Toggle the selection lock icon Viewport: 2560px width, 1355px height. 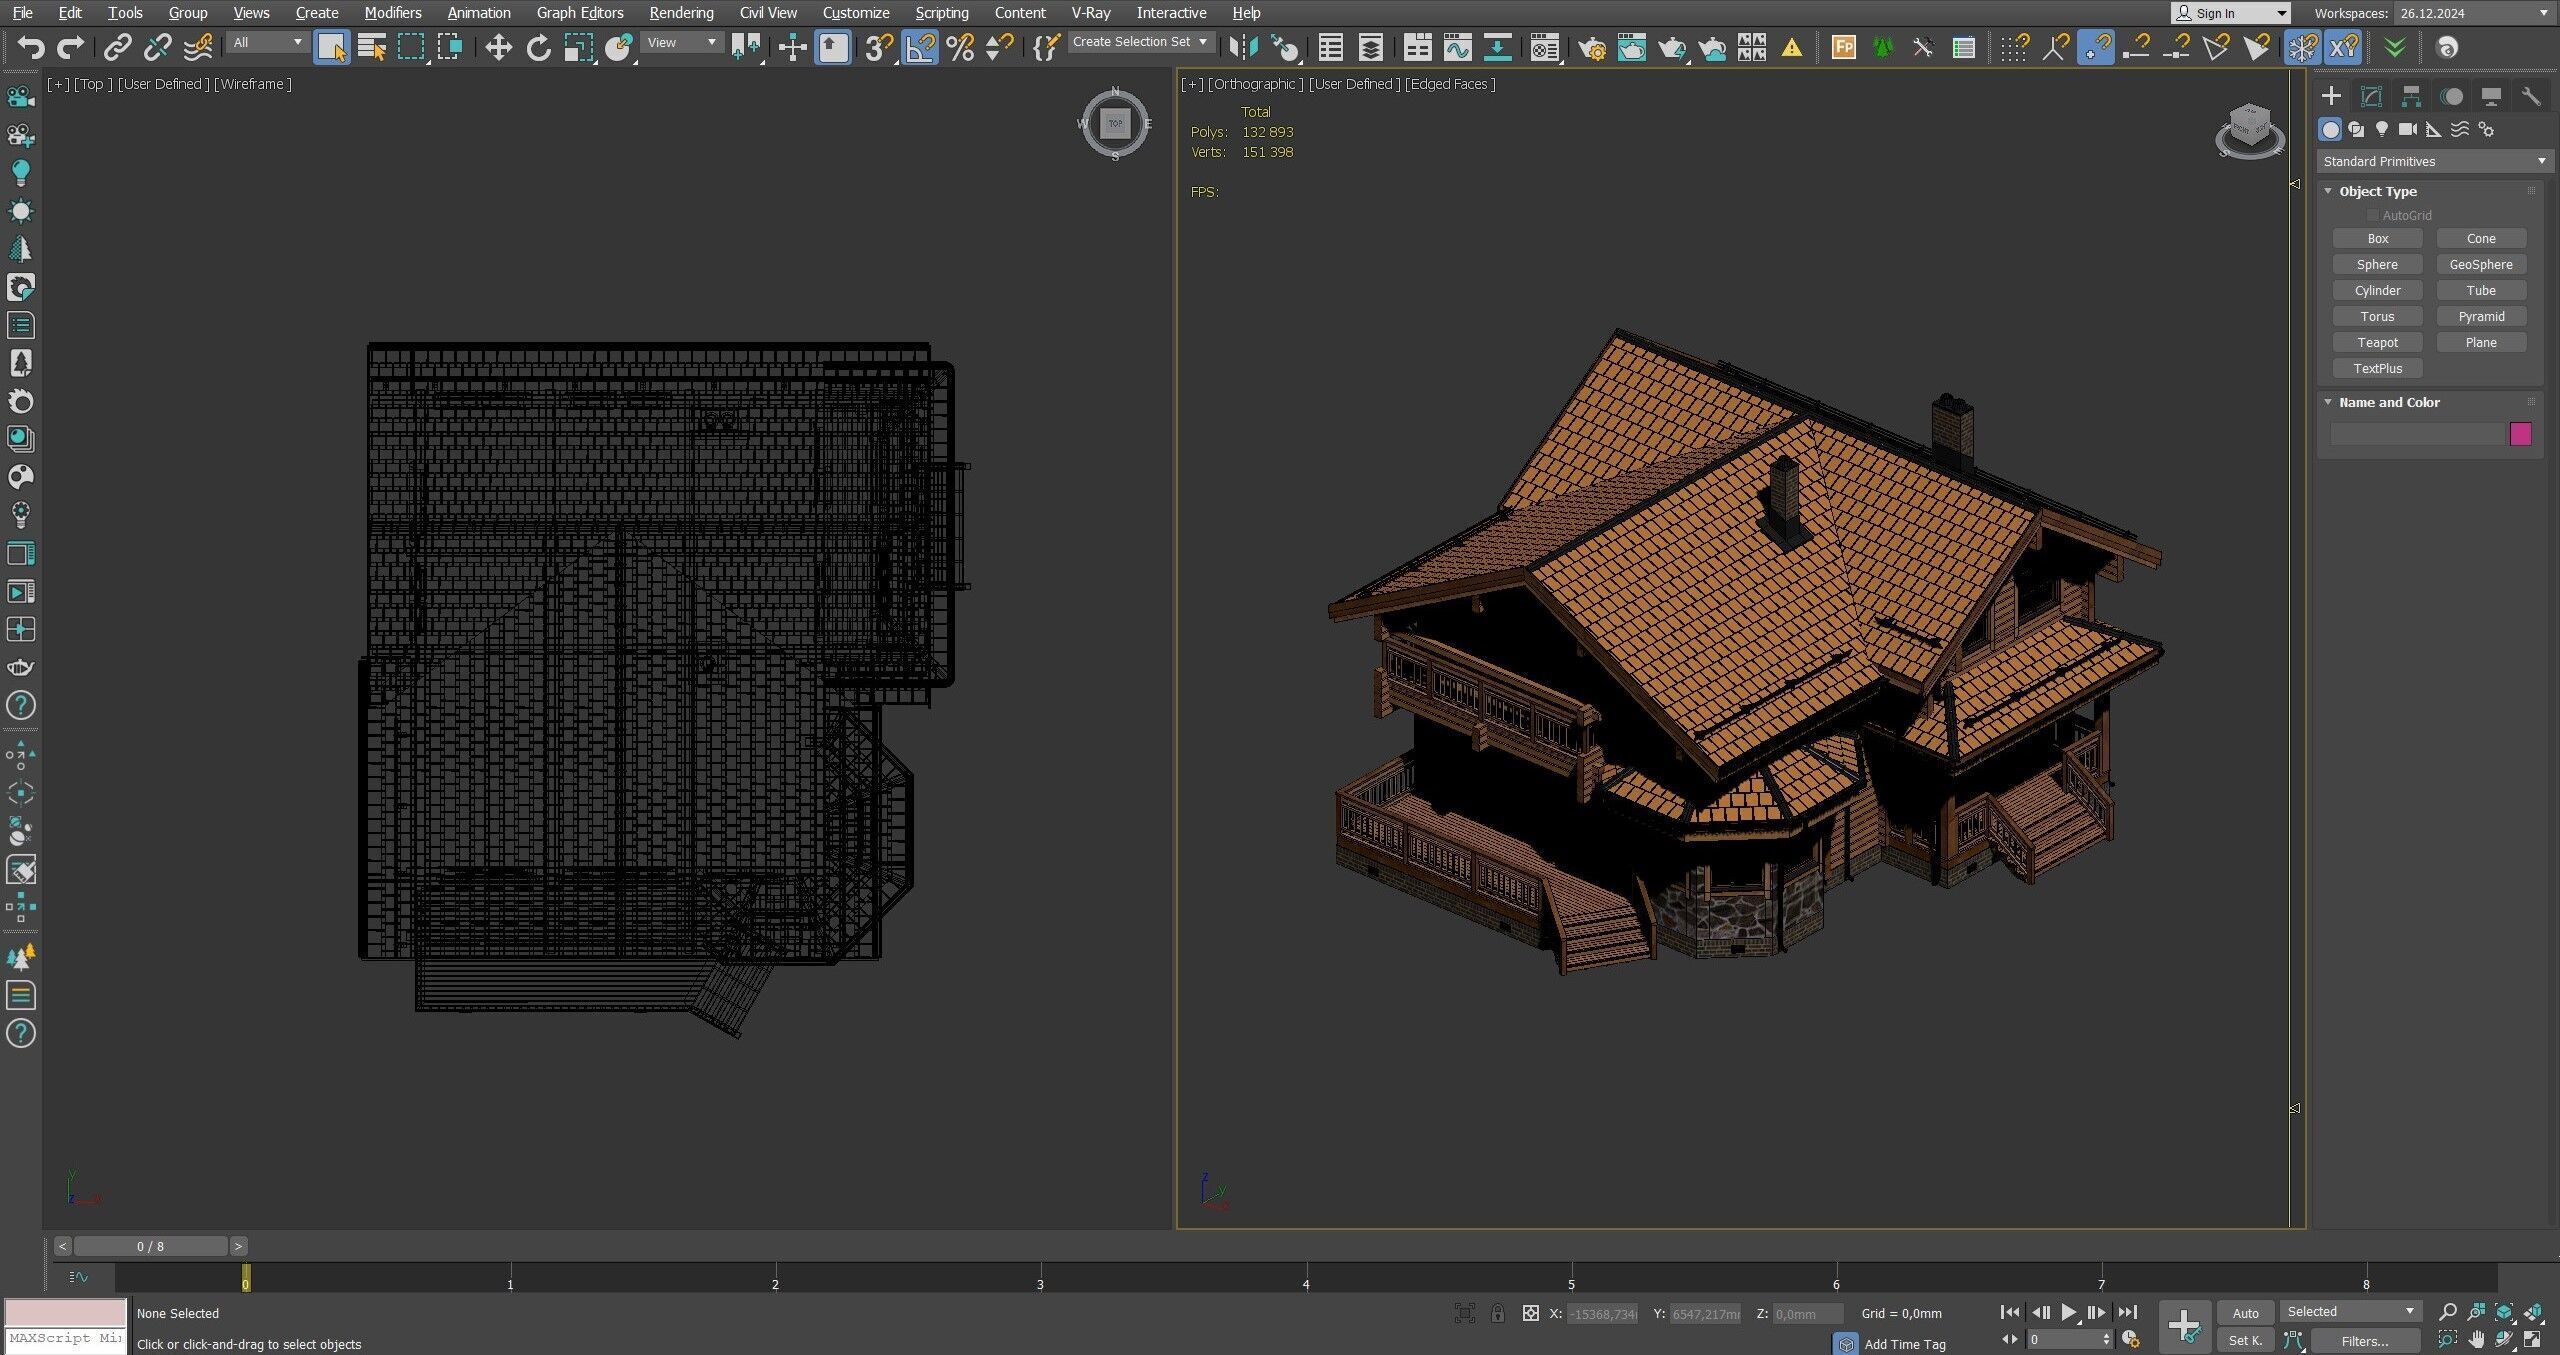point(1497,1313)
